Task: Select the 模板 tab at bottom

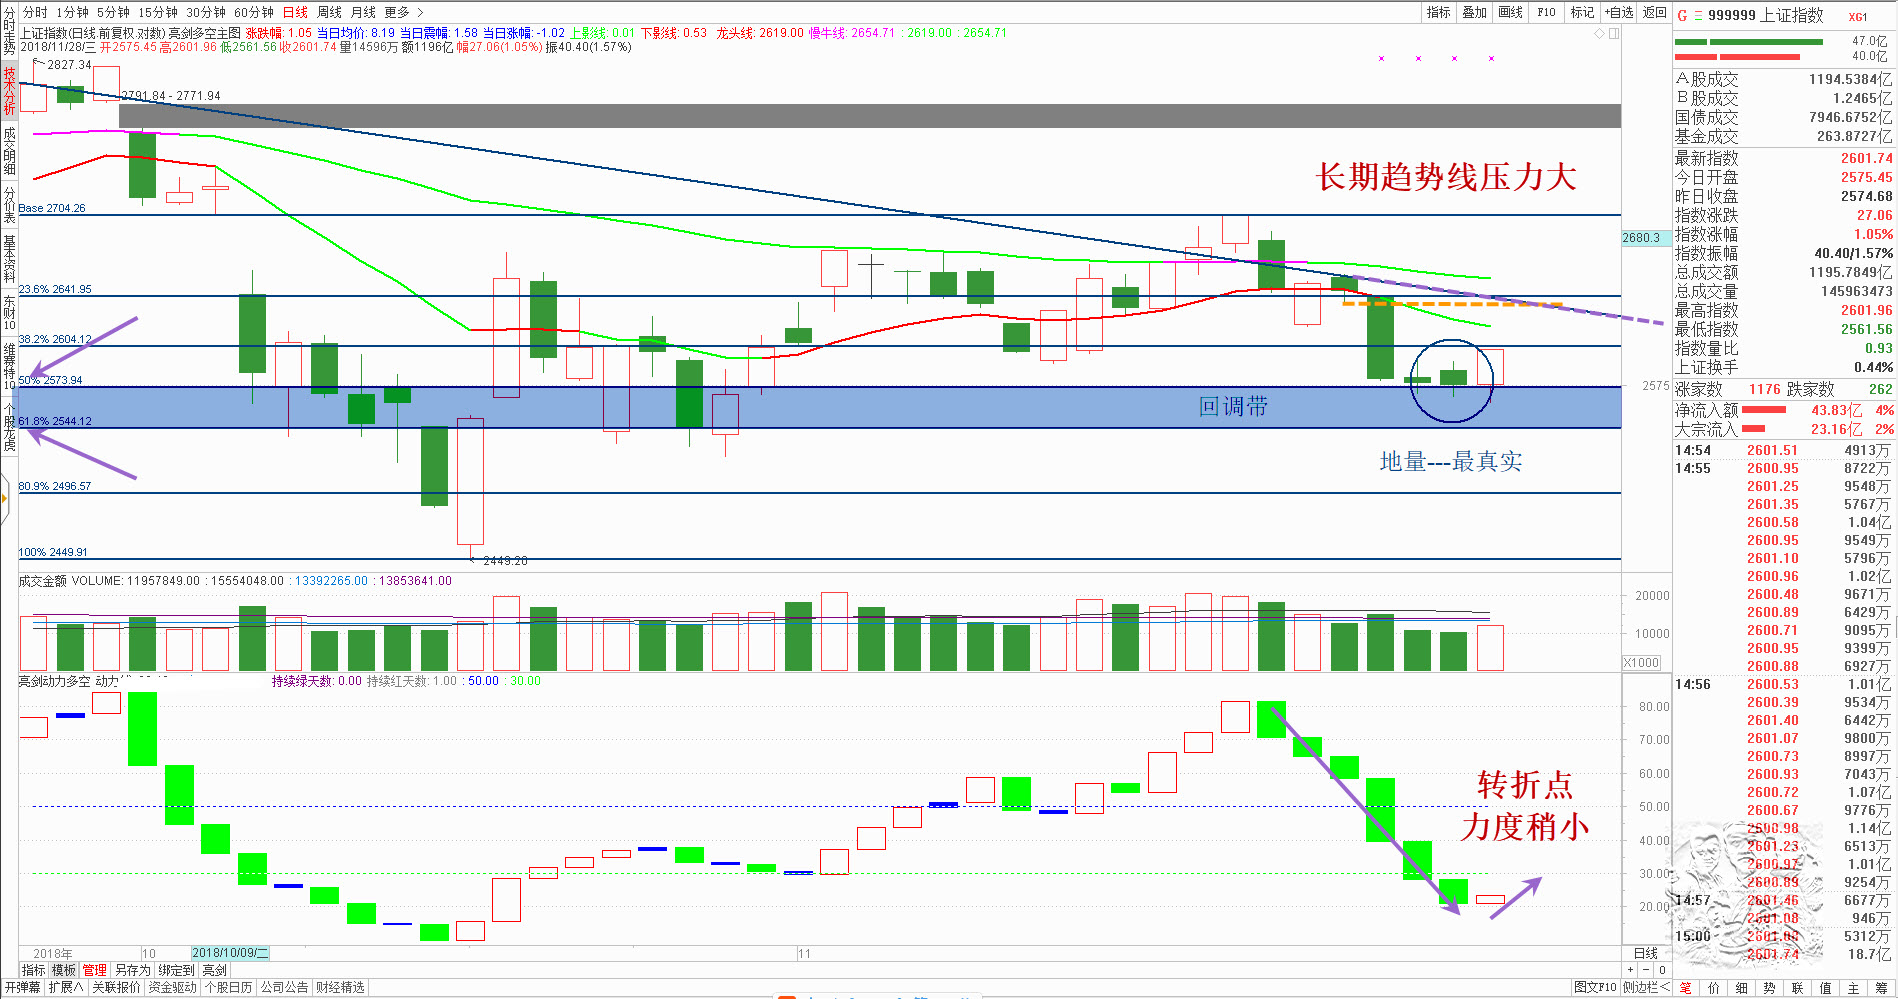Action: pyautogui.click(x=64, y=970)
